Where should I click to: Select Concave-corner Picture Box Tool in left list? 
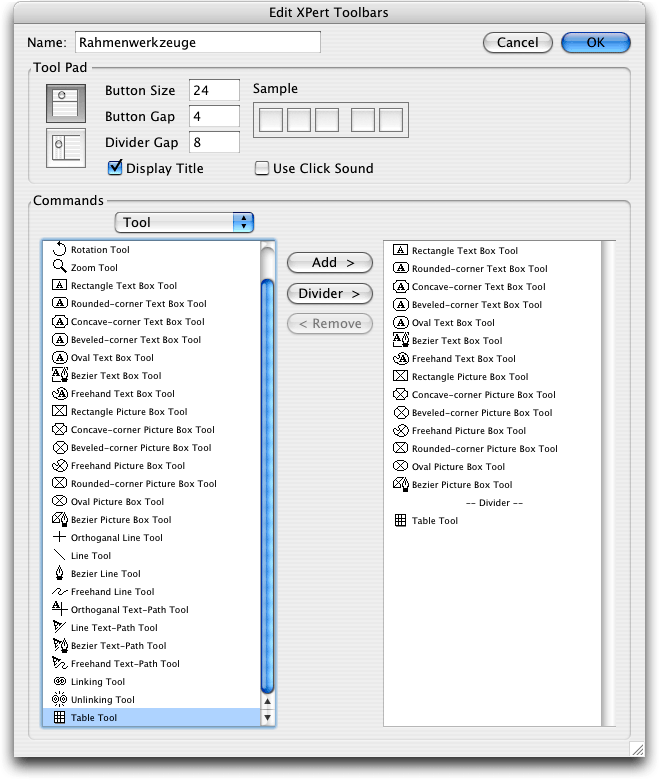[152, 429]
